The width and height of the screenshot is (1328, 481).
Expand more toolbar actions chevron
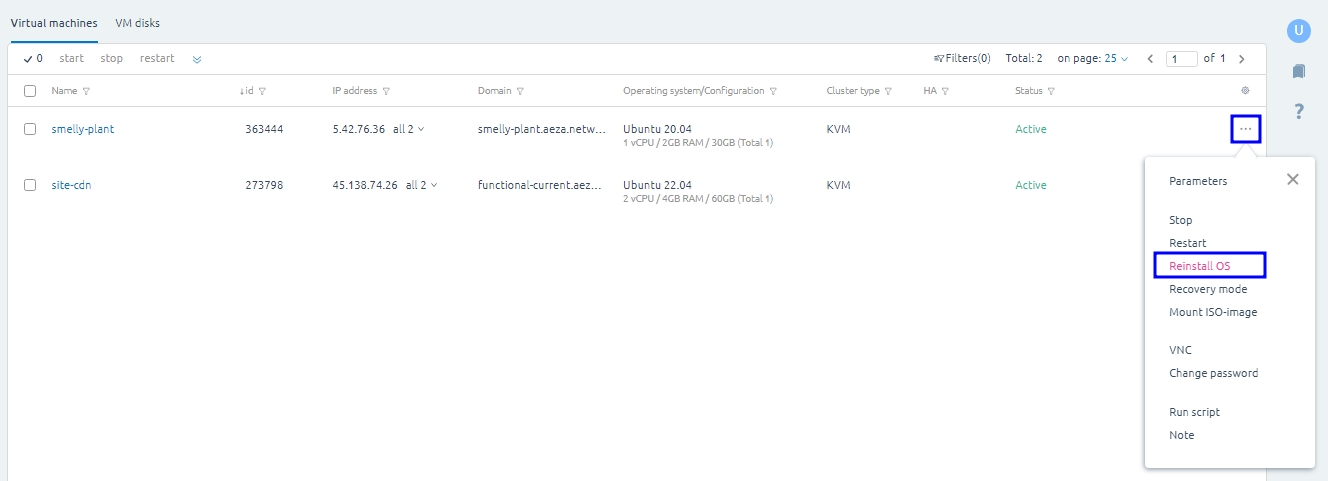(197, 59)
